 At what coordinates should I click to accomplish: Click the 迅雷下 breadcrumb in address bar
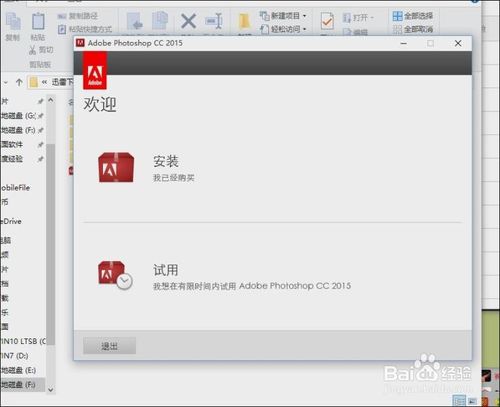(x=62, y=82)
